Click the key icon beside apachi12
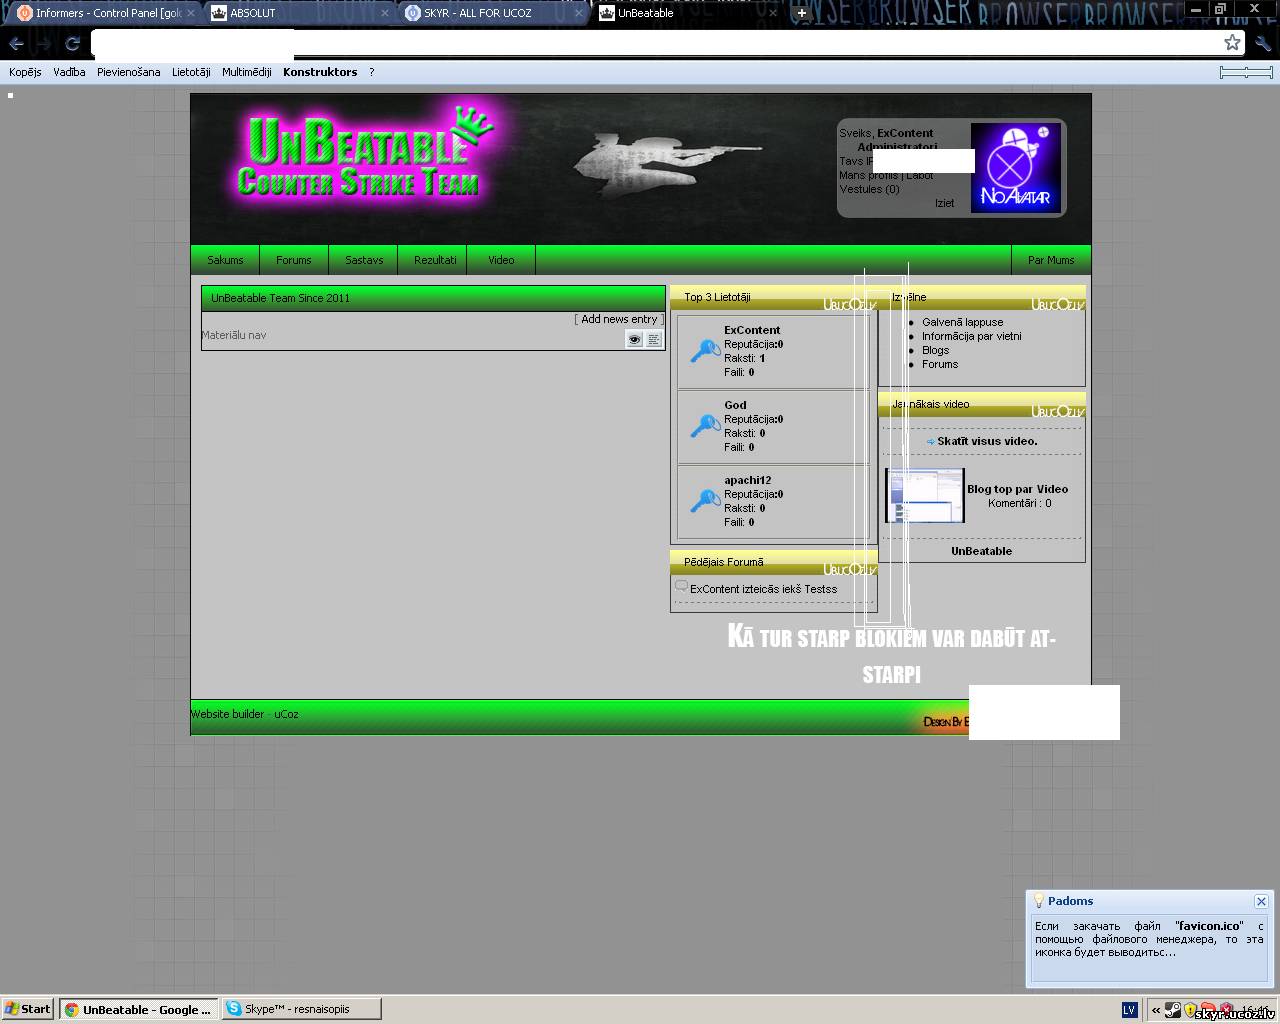The width and height of the screenshot is (1280, 1024). click(705, 501)
